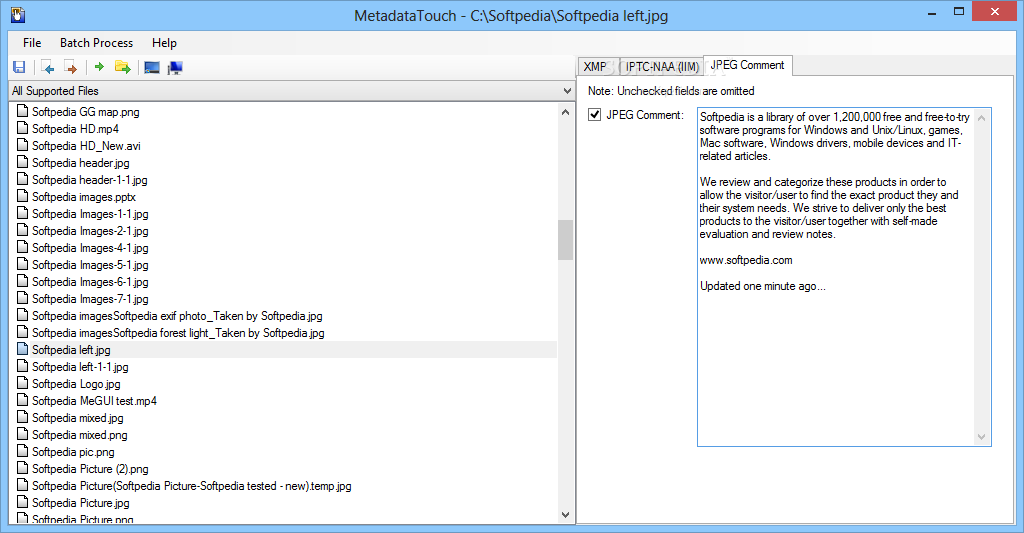This screenshot has height=533, width=1024.
Task: Click the MetadataTouch app icon in title bar
Action: click(18, 14)
